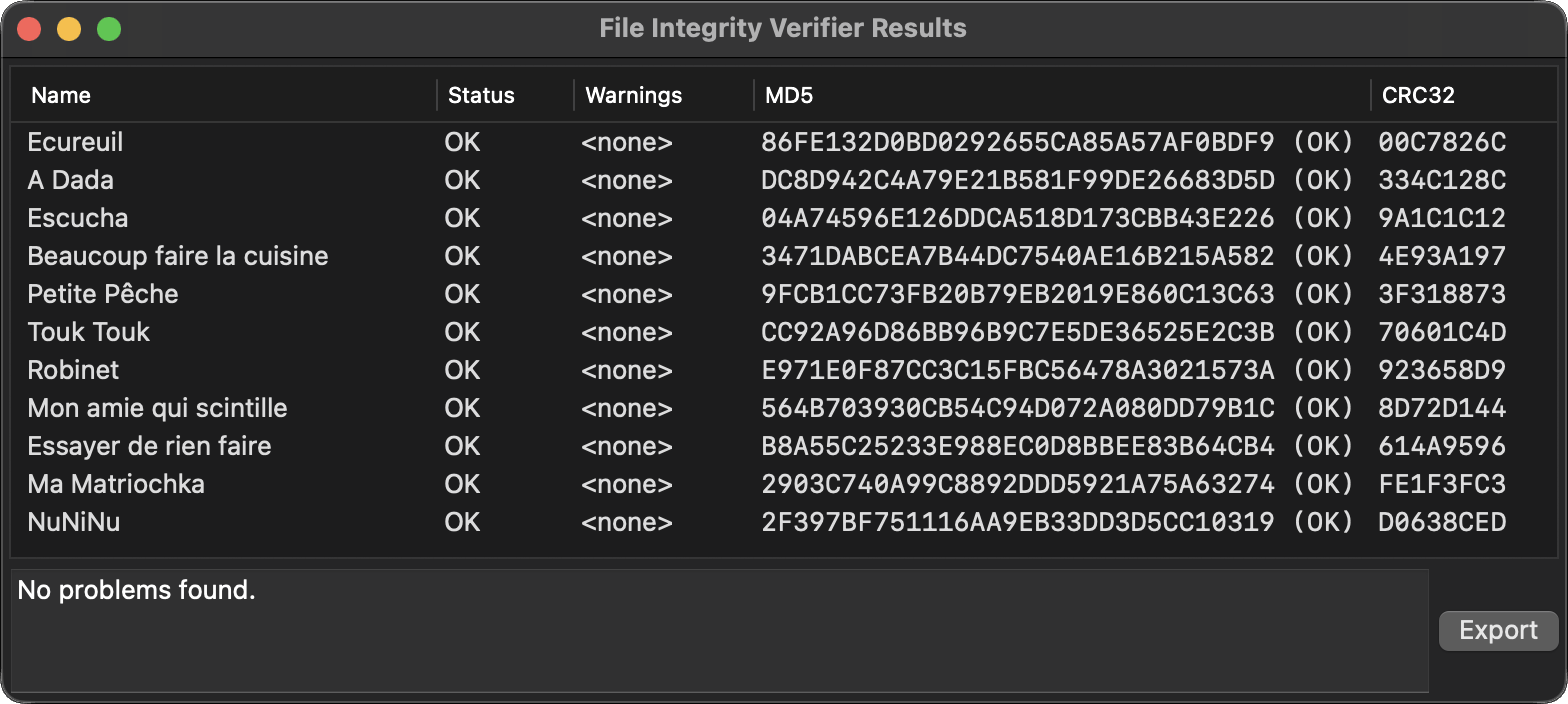Click the Export button
1568x704 pixels.
pyautogui.click(x=1498, y=630)
